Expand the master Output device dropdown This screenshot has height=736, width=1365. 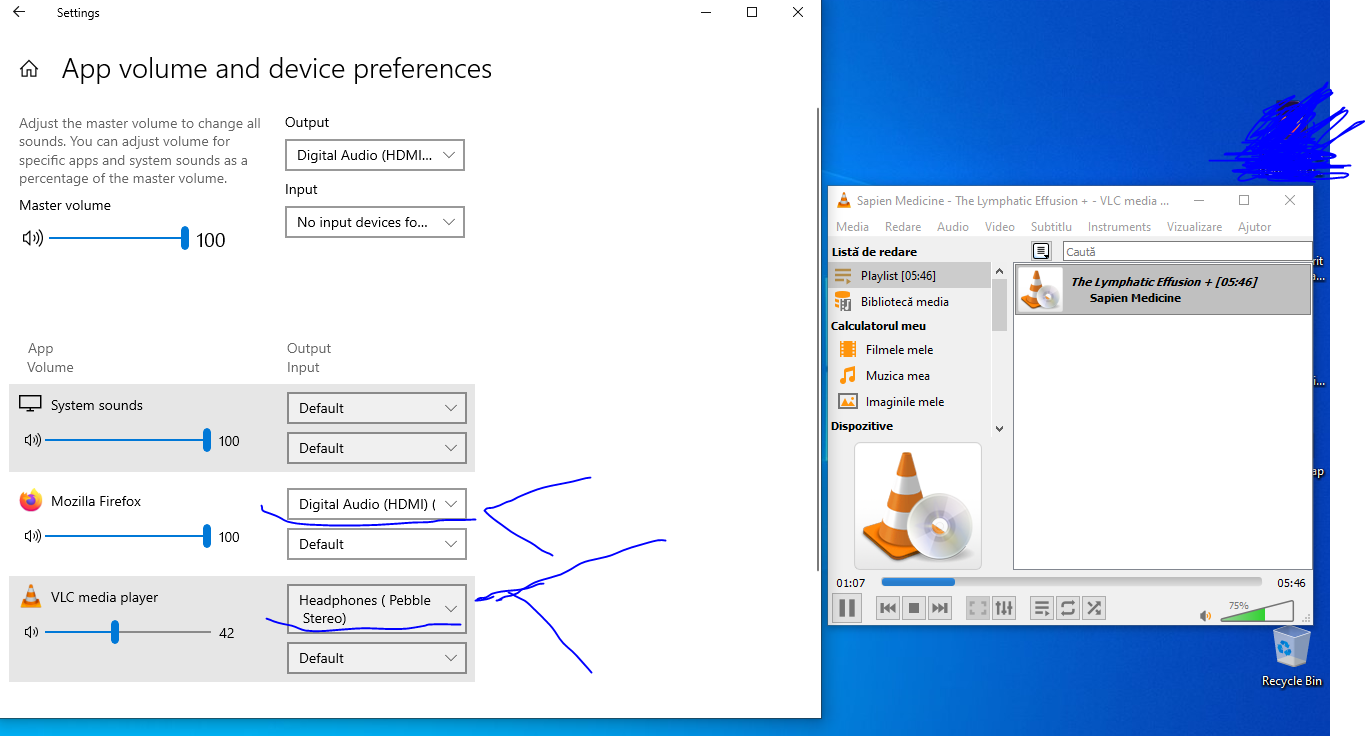(375, 155)
